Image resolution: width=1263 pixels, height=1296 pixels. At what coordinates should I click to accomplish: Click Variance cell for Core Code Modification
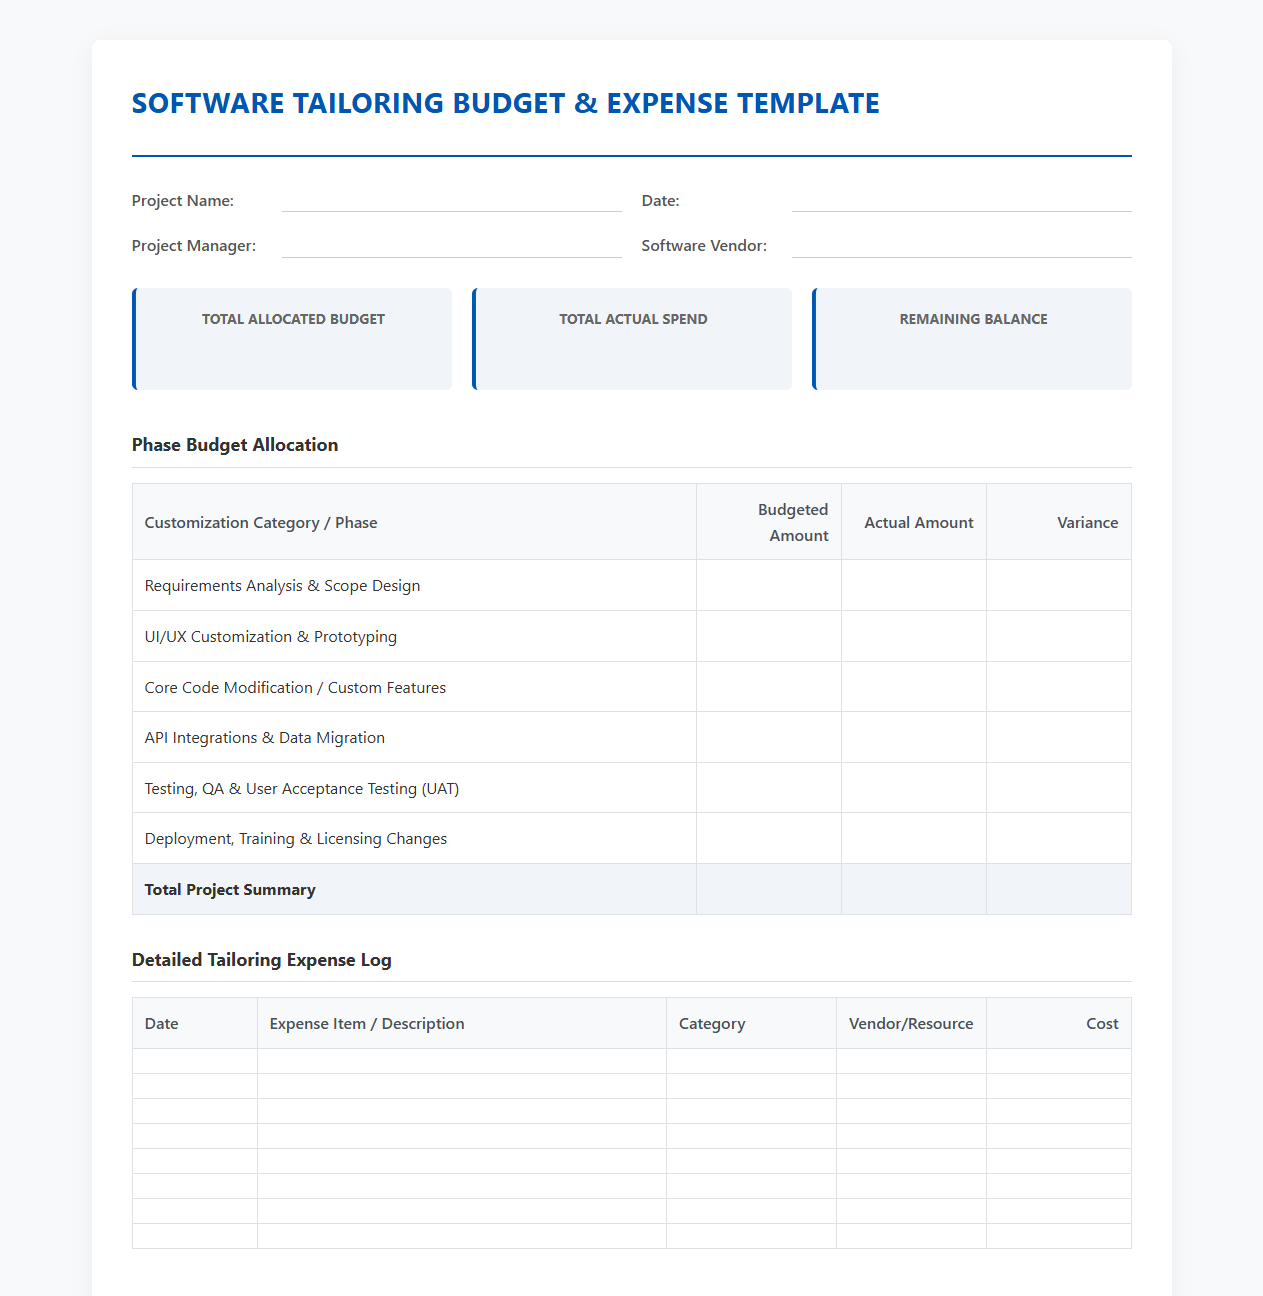pos(1059,687)
